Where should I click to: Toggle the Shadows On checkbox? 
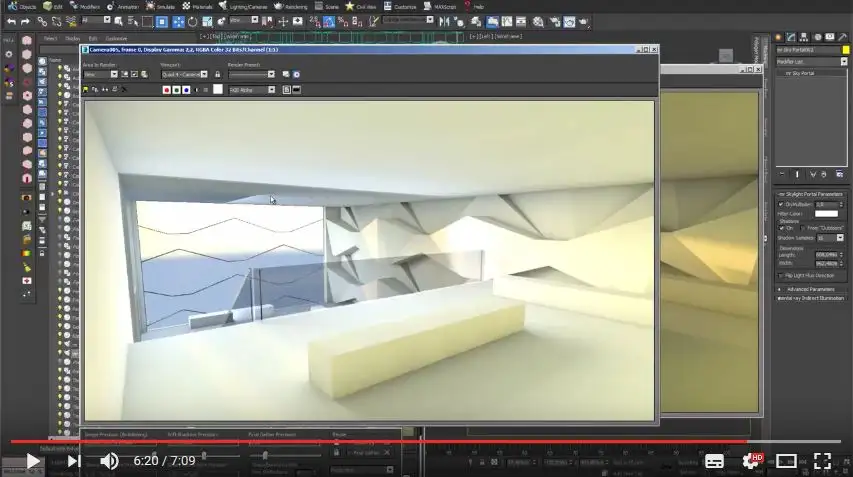pos(781,228)
